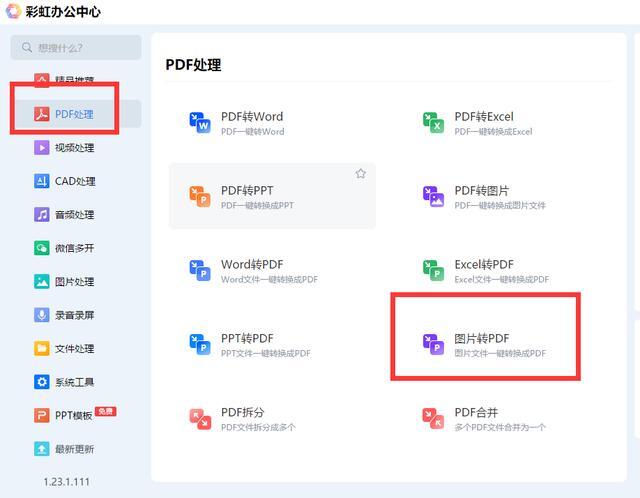
Task: Click the Word转PDF tool icon
Action: 200,270
